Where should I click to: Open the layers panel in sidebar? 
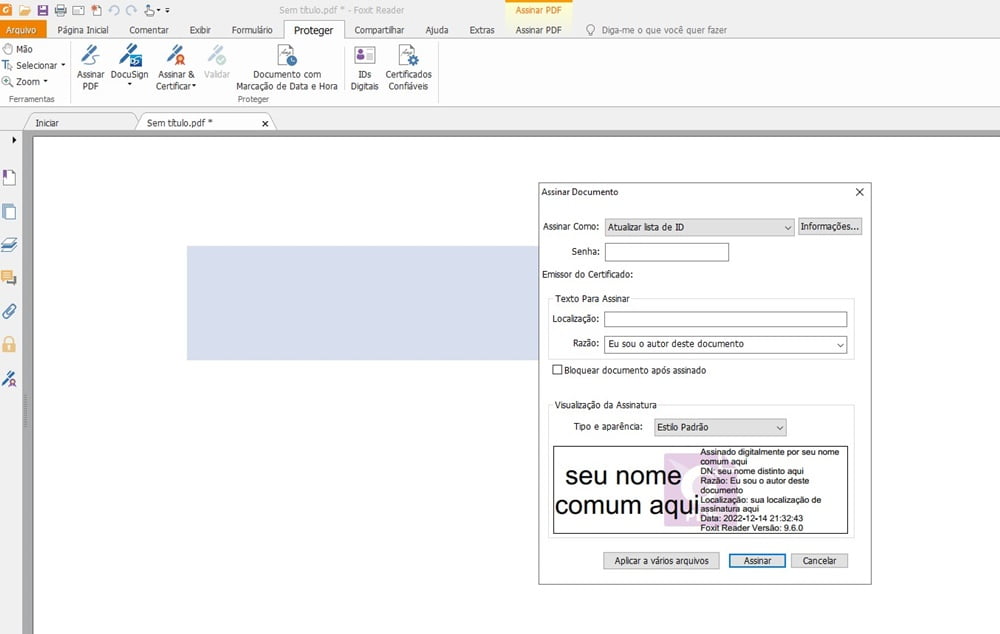[x=9, y=244]
